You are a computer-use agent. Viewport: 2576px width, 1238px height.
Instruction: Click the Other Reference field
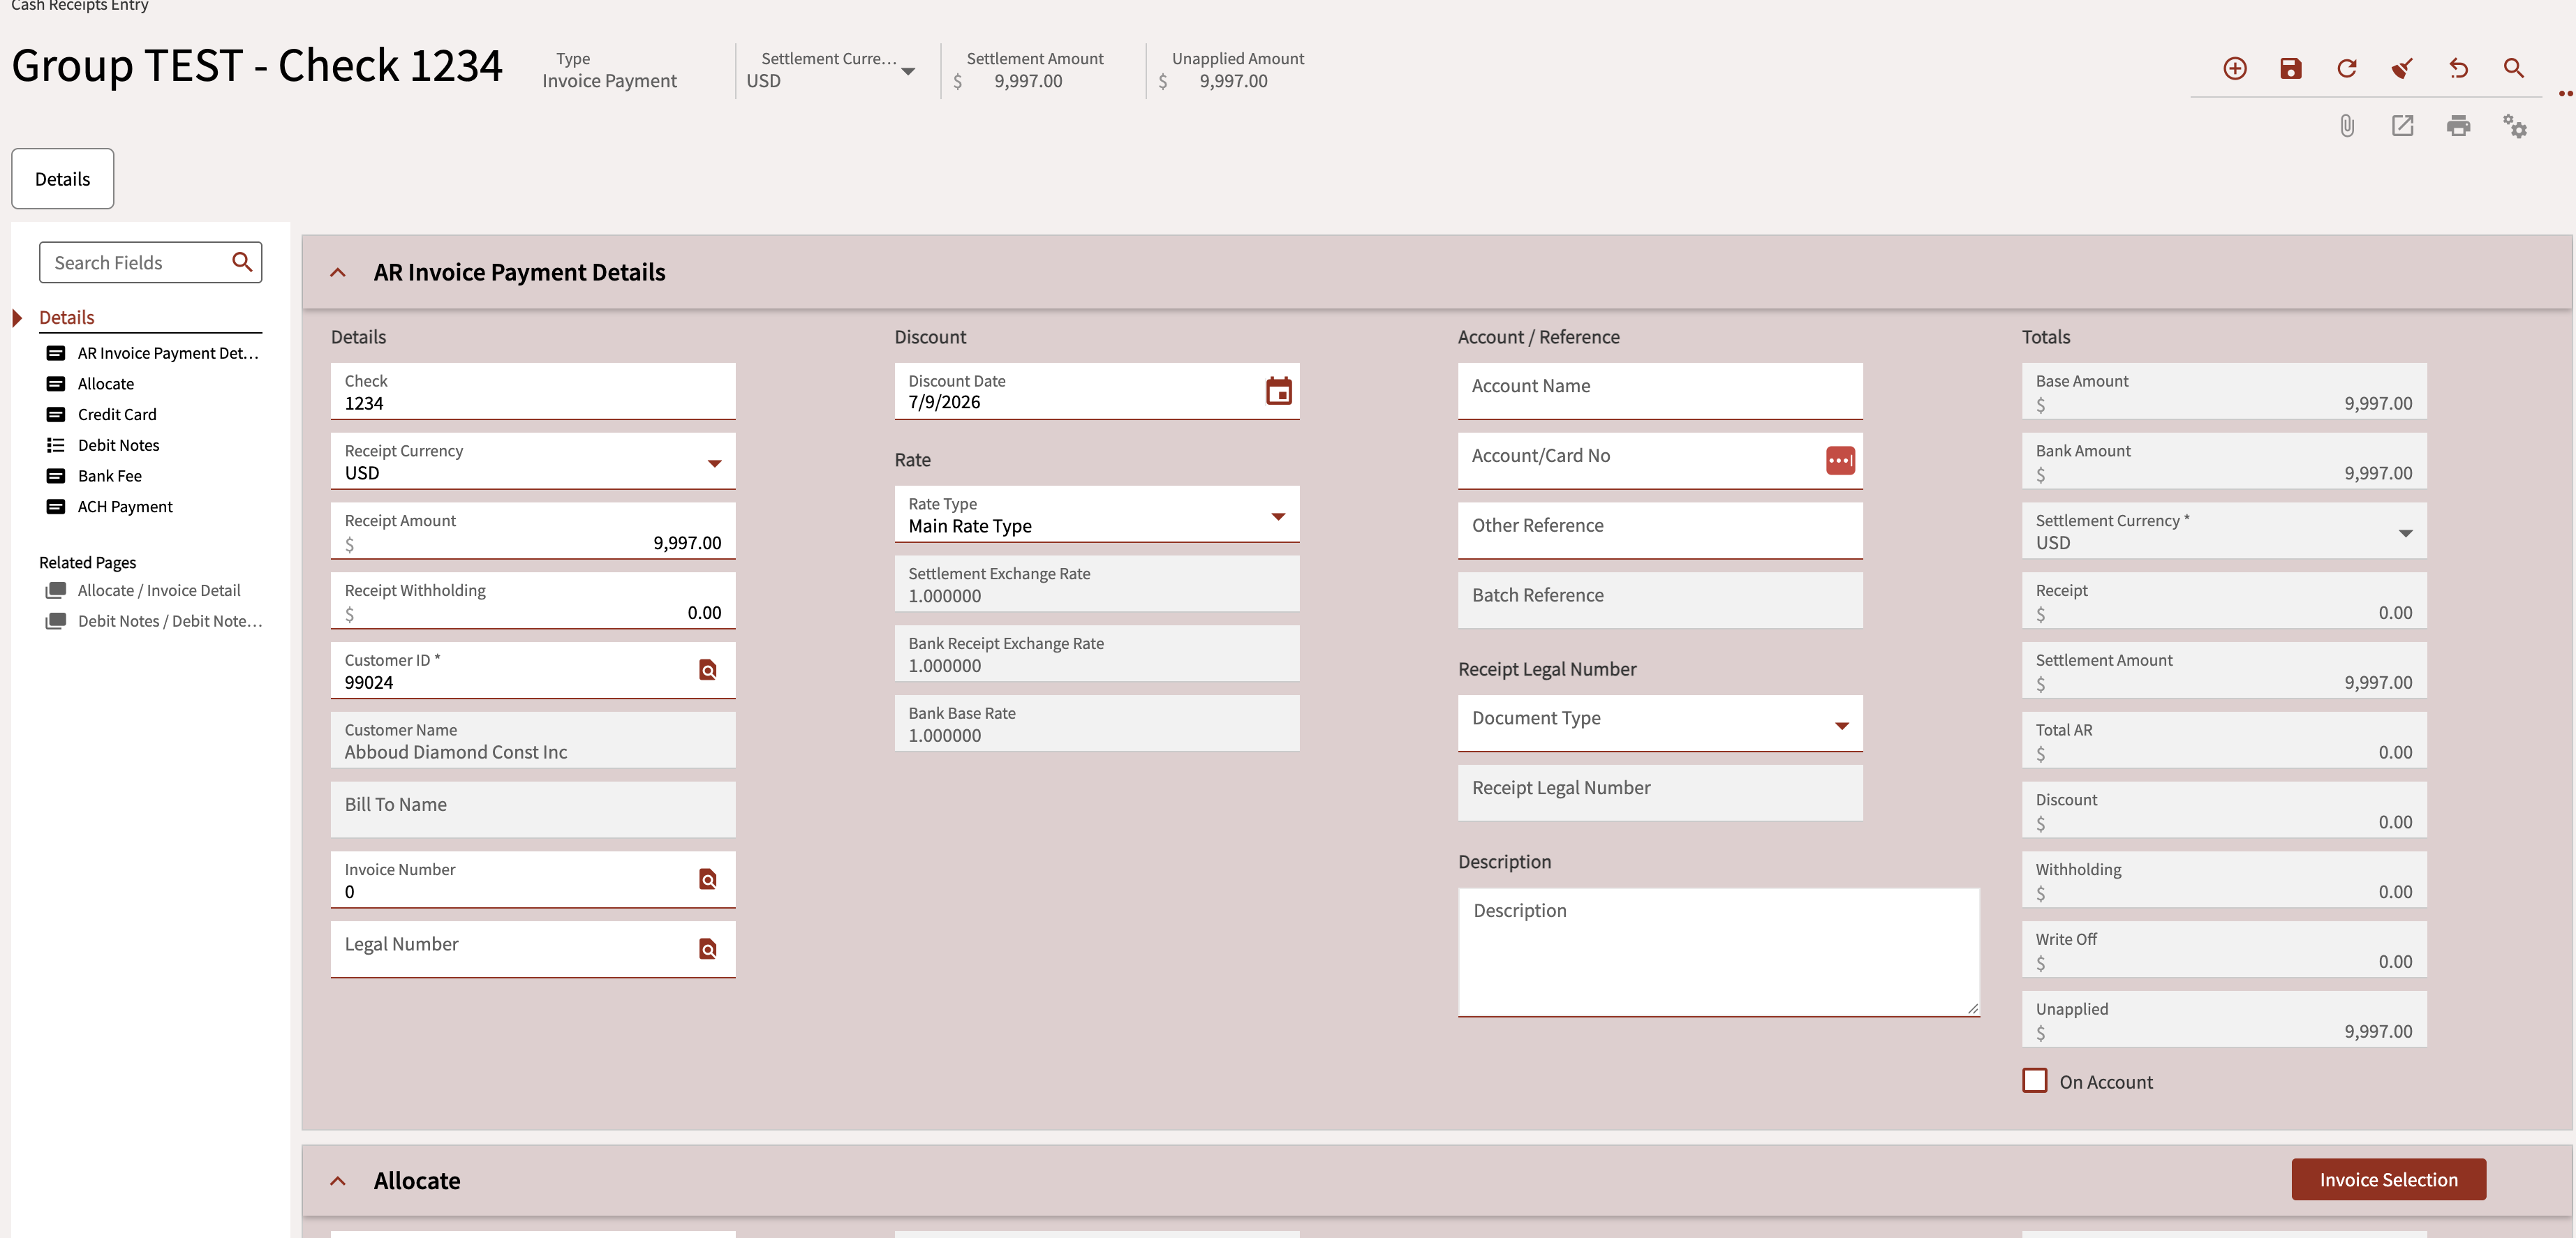tap(1660, 531)
